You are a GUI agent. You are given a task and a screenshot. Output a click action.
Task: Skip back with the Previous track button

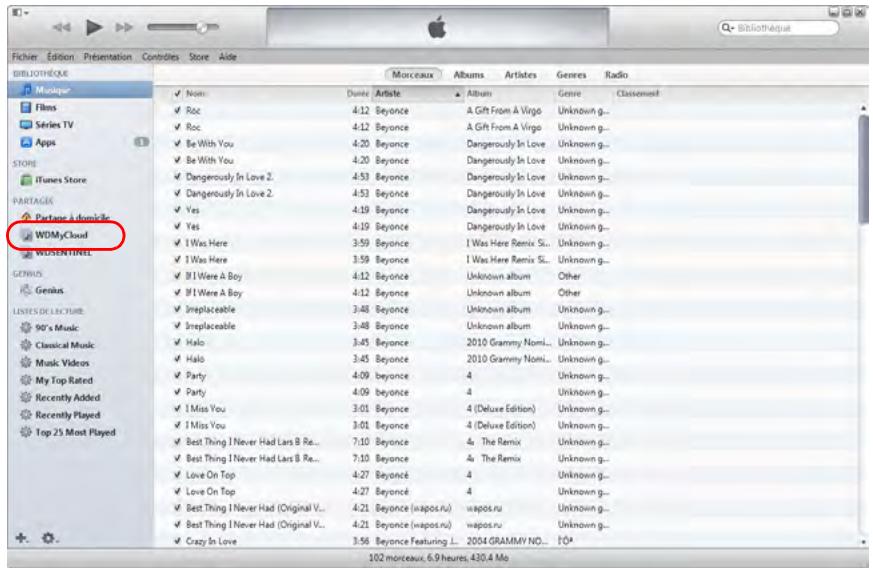pos(62,27)
